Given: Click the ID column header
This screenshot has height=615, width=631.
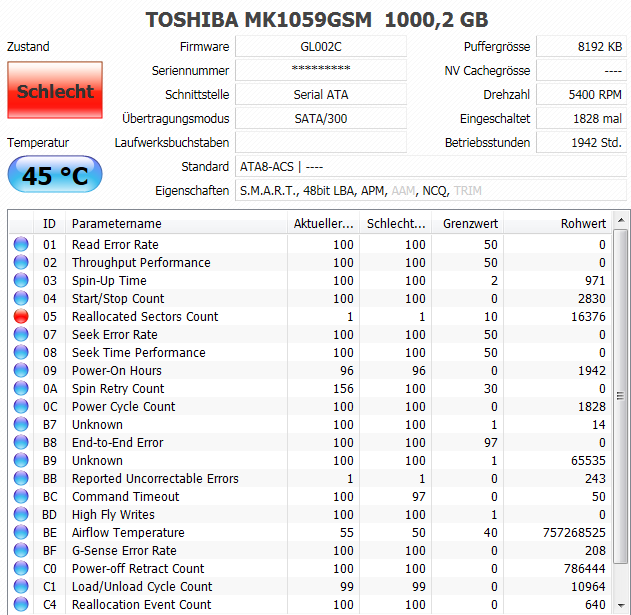Looking at the screenshot, I should pyautogui.click(x=49, y=223).
